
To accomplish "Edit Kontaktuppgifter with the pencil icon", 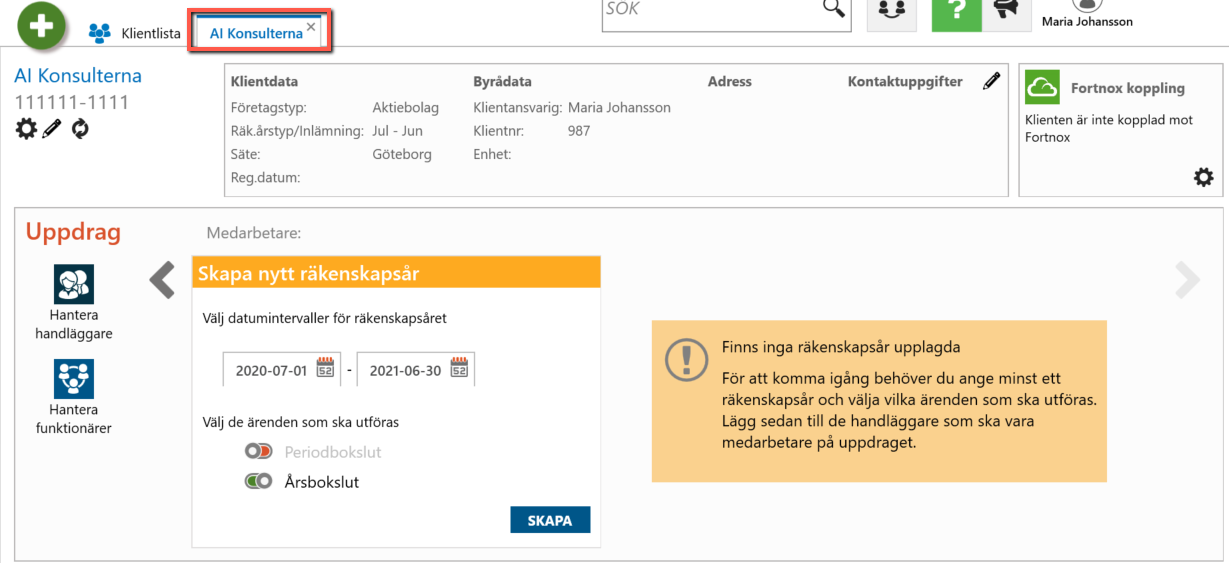I will click(x=991, y=81).
